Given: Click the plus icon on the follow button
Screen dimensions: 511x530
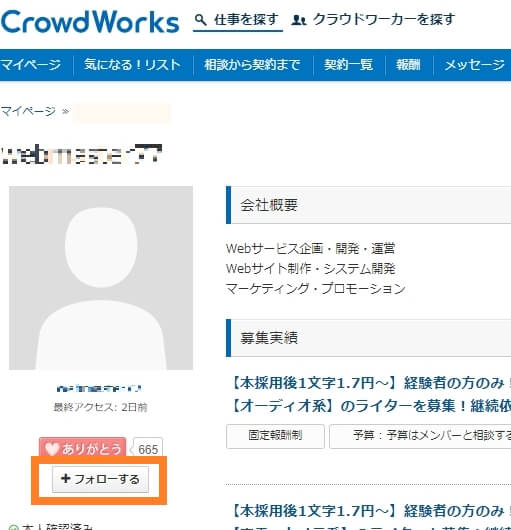Looking at the screenshot, I should pyautogui.click(x=65, y=478).
